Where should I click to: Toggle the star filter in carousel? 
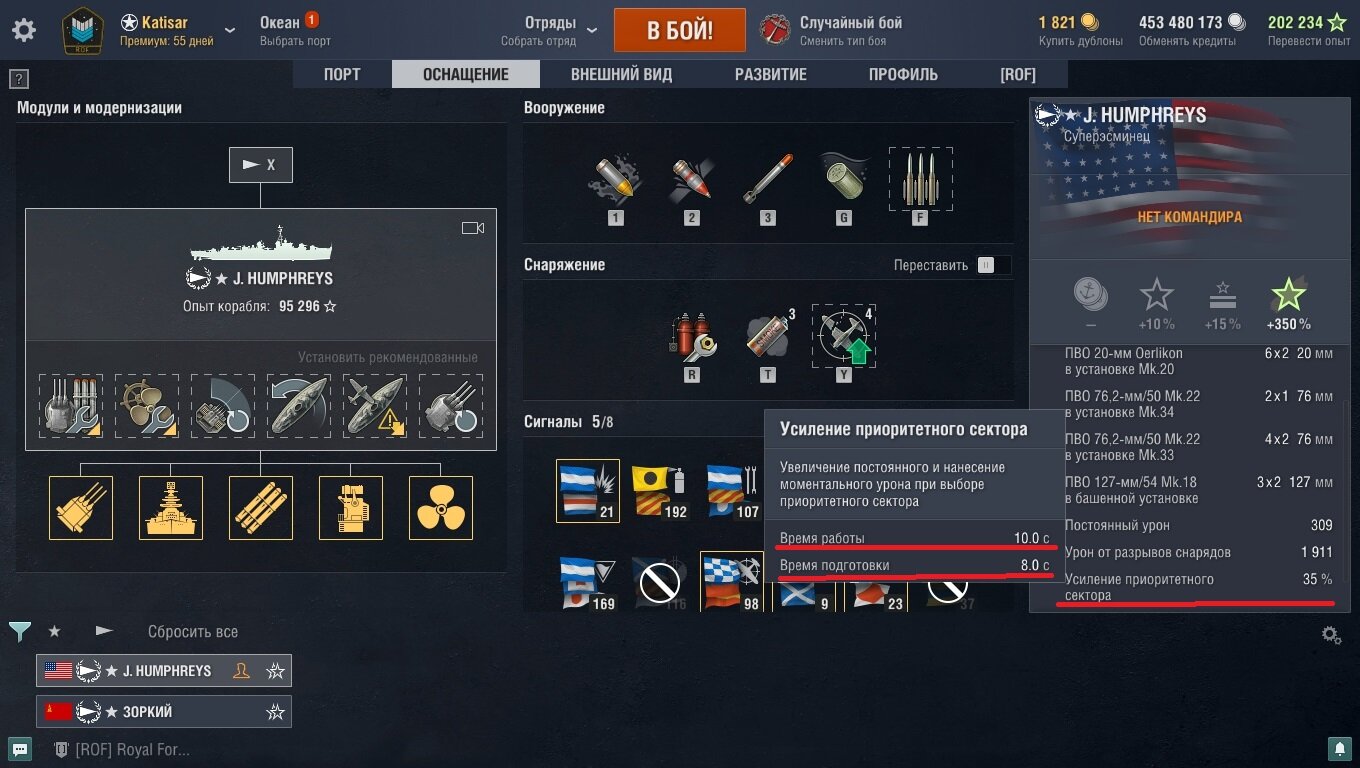point(54,632)
